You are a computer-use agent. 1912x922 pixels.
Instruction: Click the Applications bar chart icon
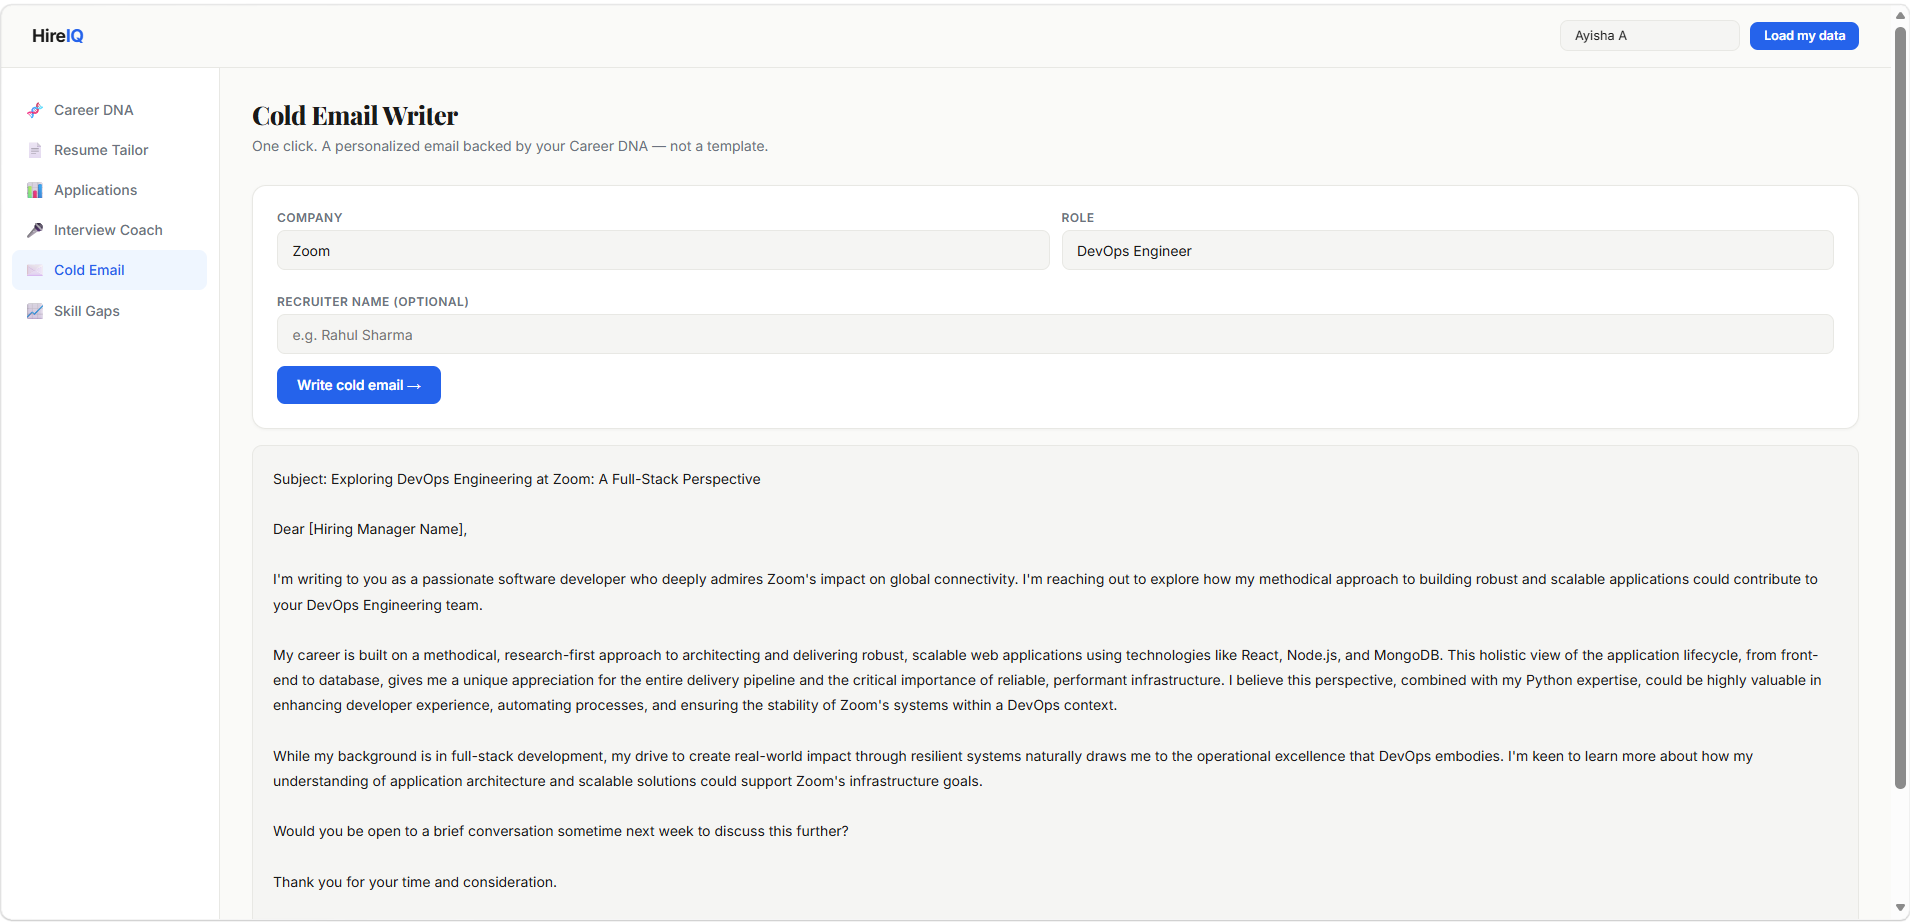35,190
